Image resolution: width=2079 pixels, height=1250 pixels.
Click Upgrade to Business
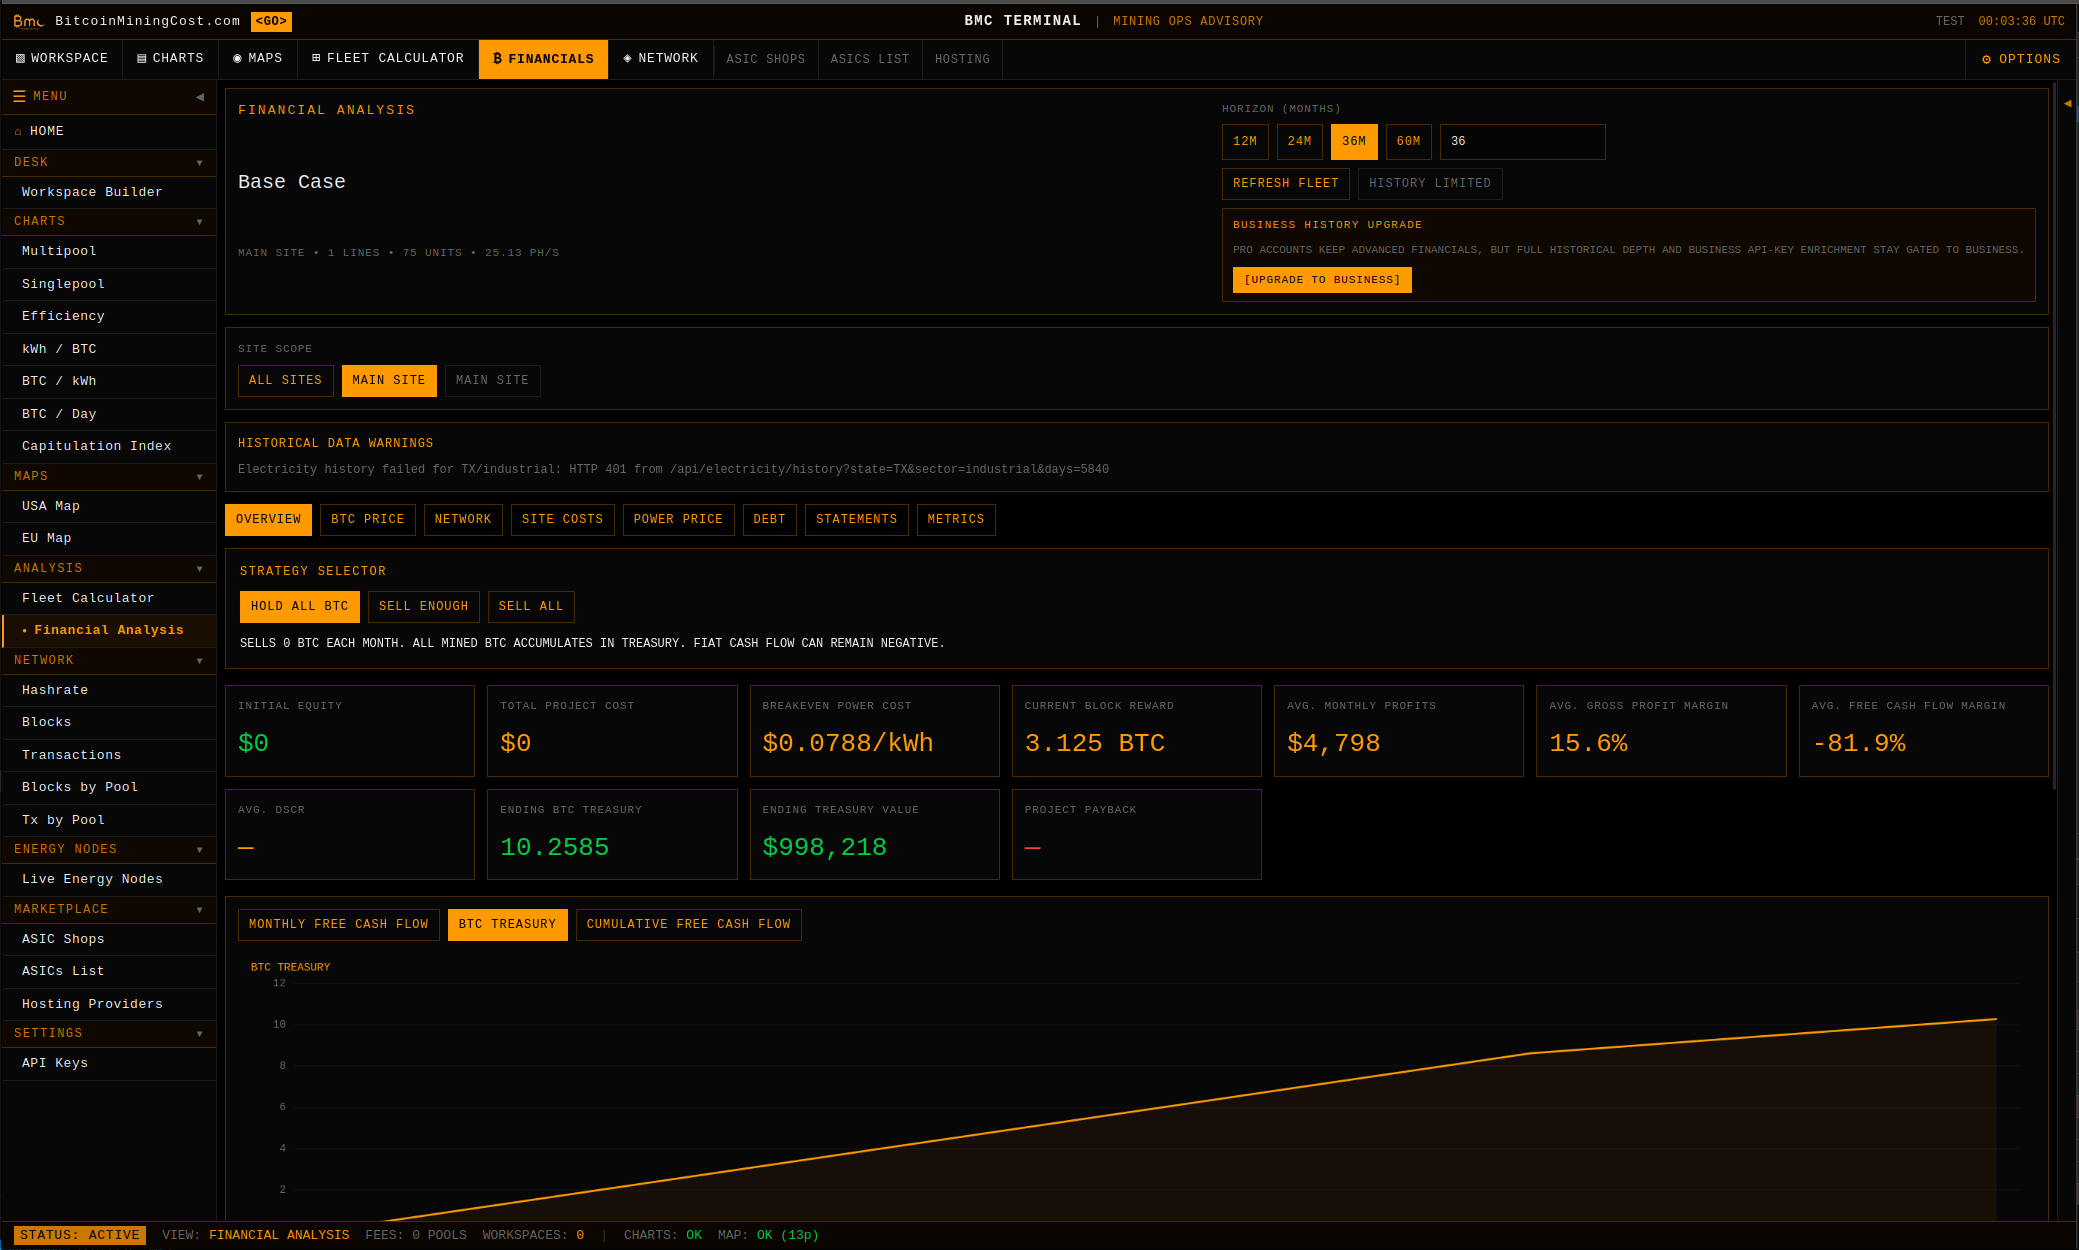tap(1321, 280)
